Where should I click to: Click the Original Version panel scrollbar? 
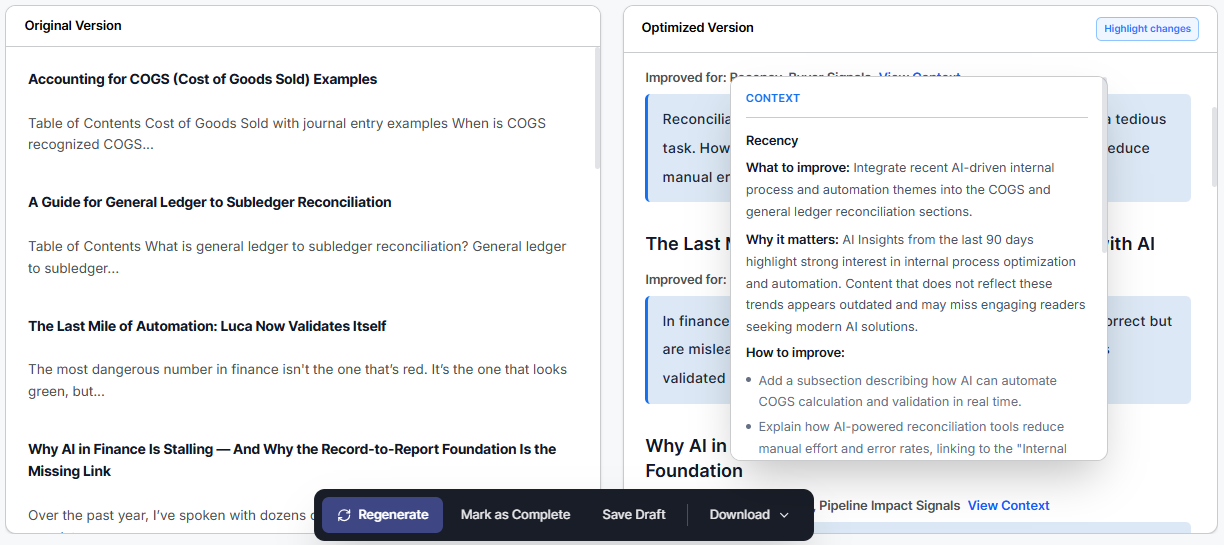click(x=597, y=108)
